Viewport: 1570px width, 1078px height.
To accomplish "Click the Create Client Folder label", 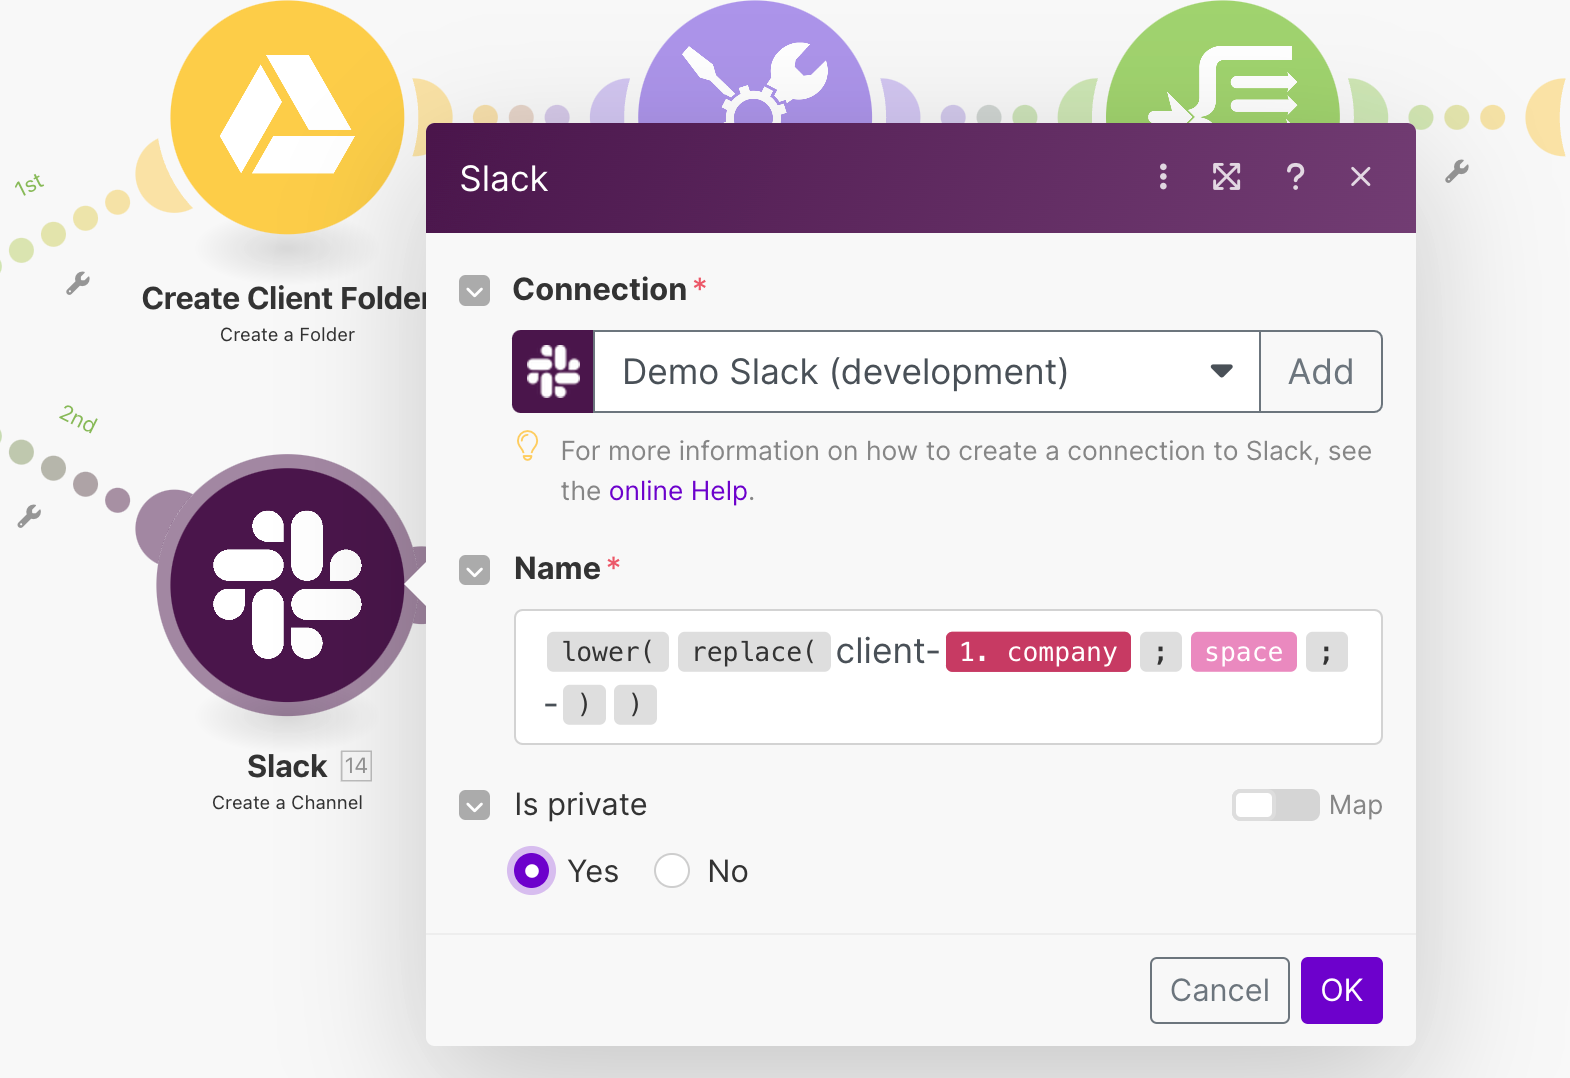I will point(285,298).
